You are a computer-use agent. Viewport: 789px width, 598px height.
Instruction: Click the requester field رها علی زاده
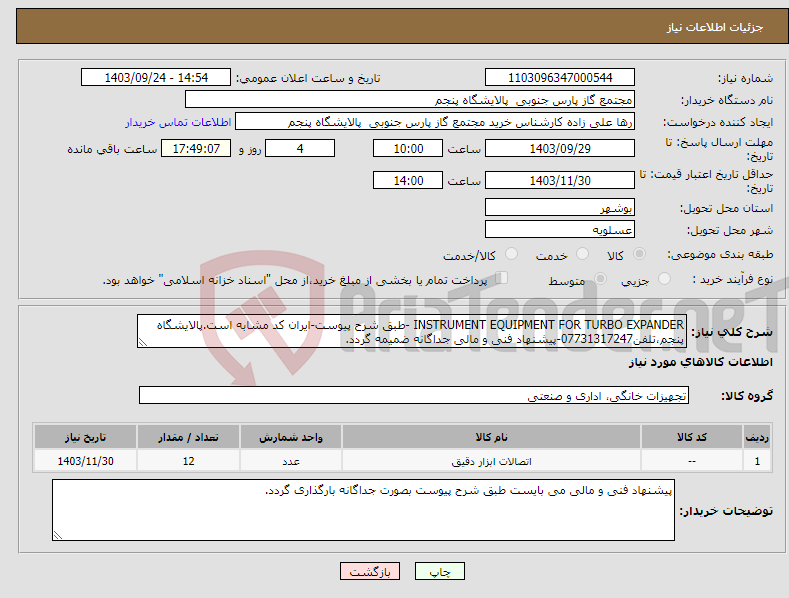coord(435,122)
